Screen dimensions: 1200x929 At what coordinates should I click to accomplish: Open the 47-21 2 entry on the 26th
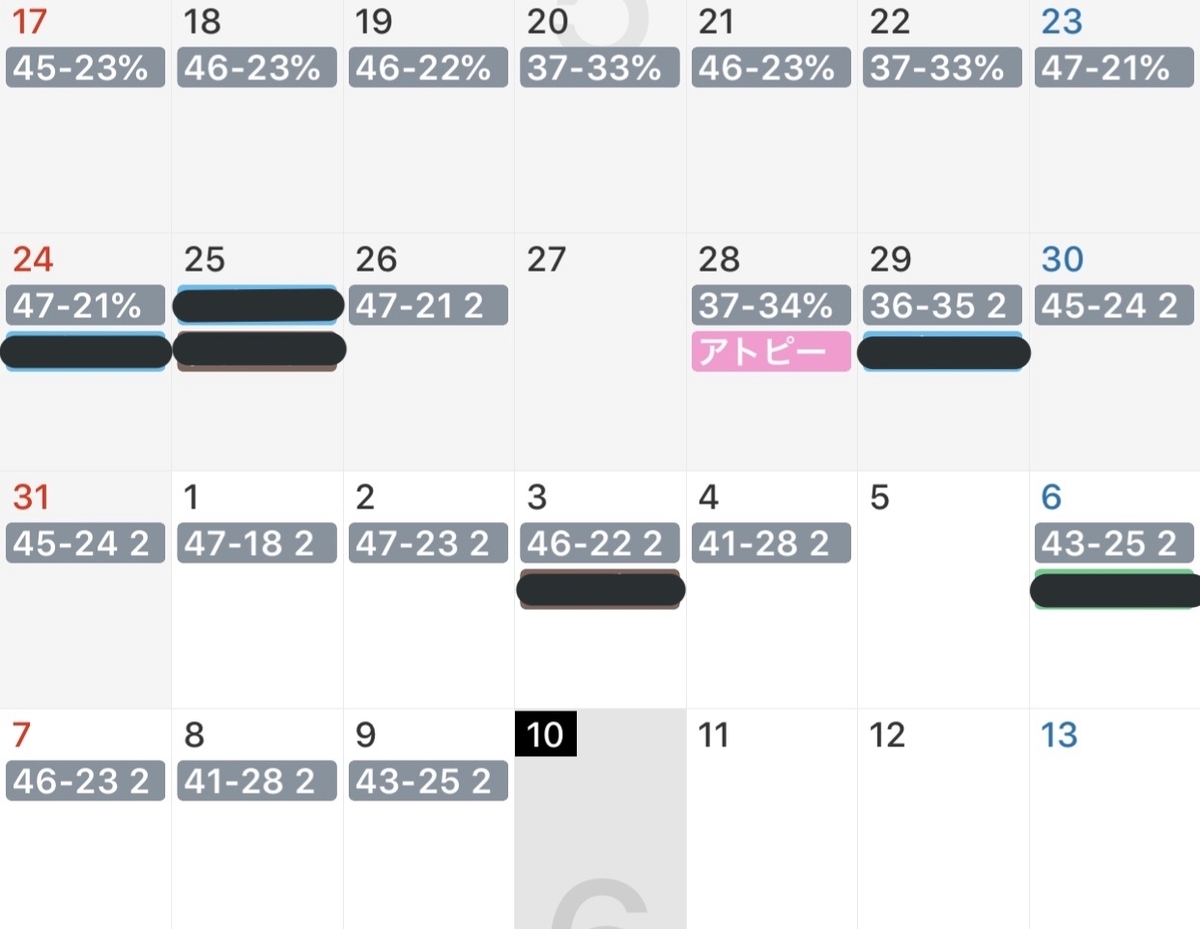(428, 305)
